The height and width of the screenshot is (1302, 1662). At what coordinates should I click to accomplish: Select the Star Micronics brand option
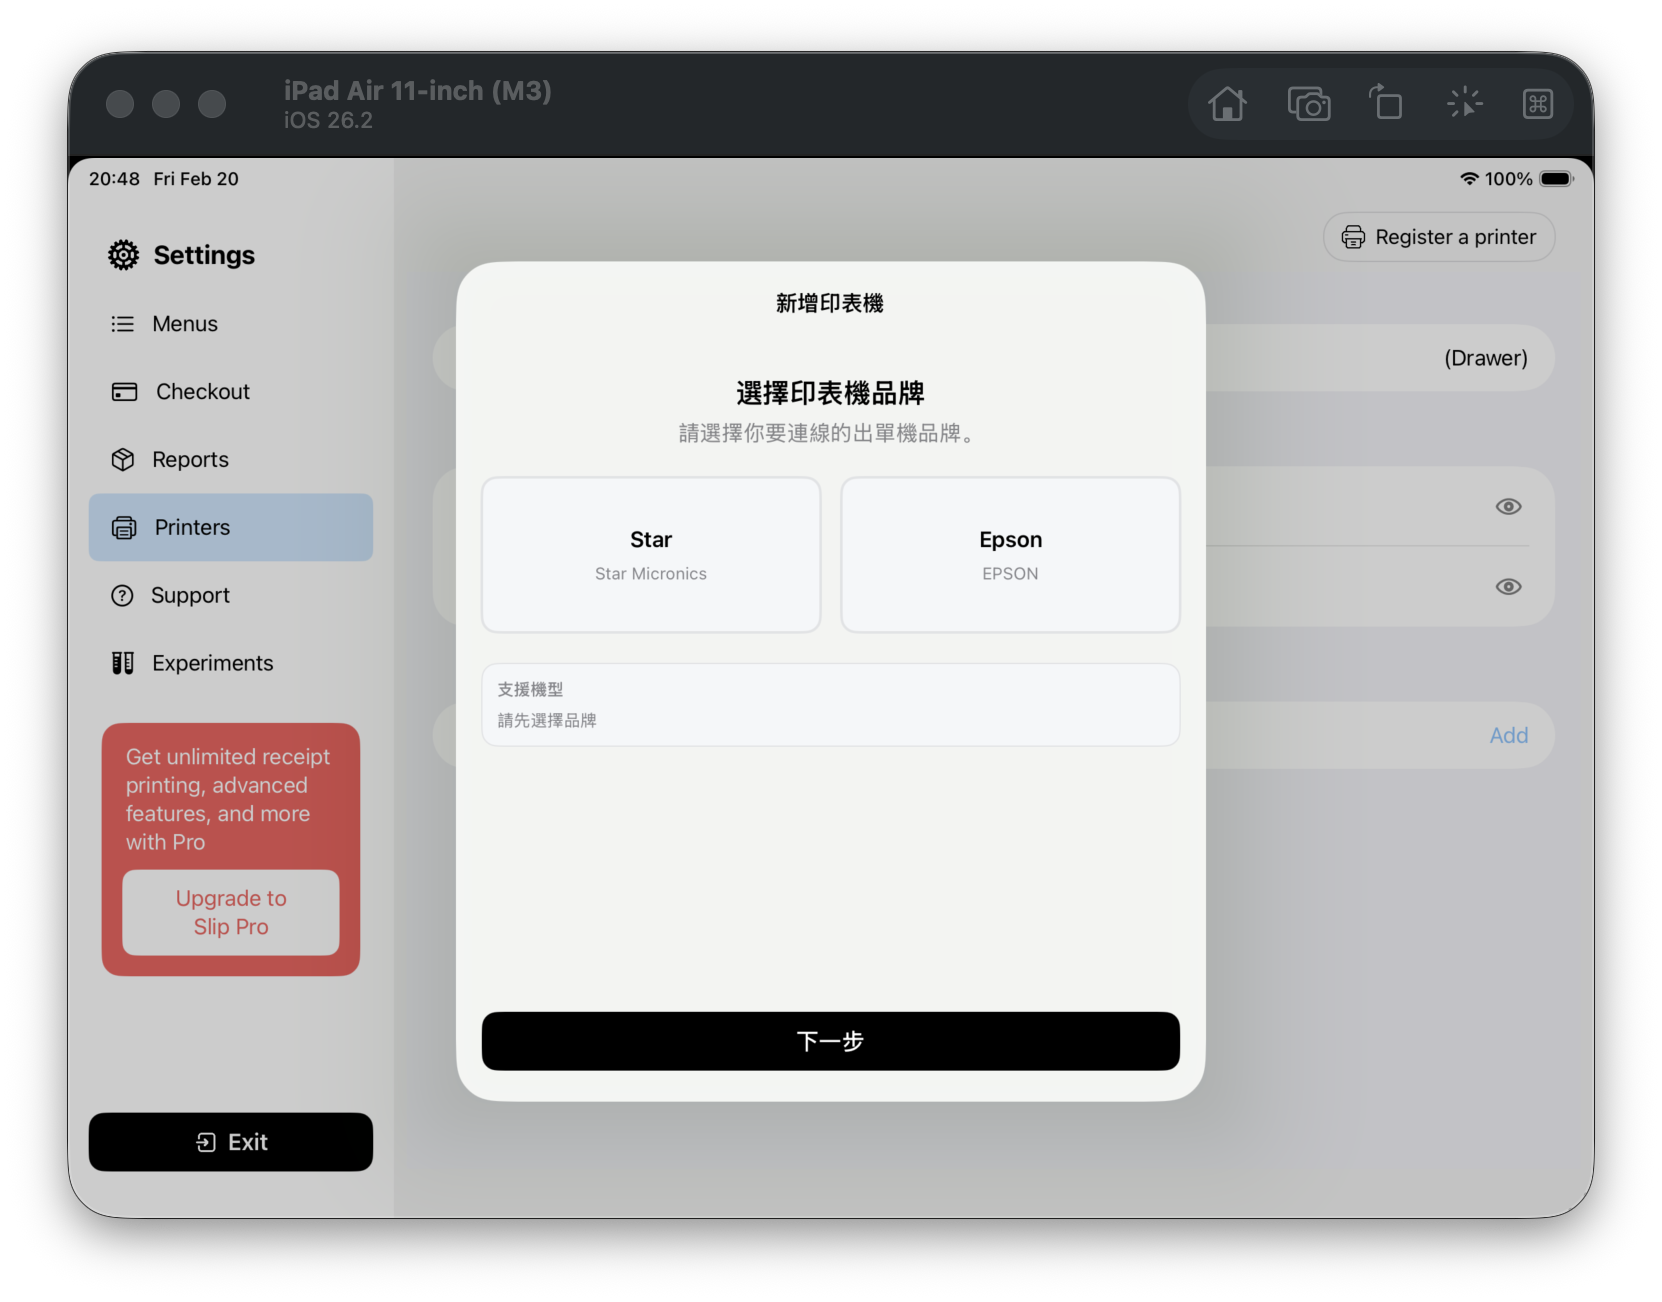click(651, 555)
